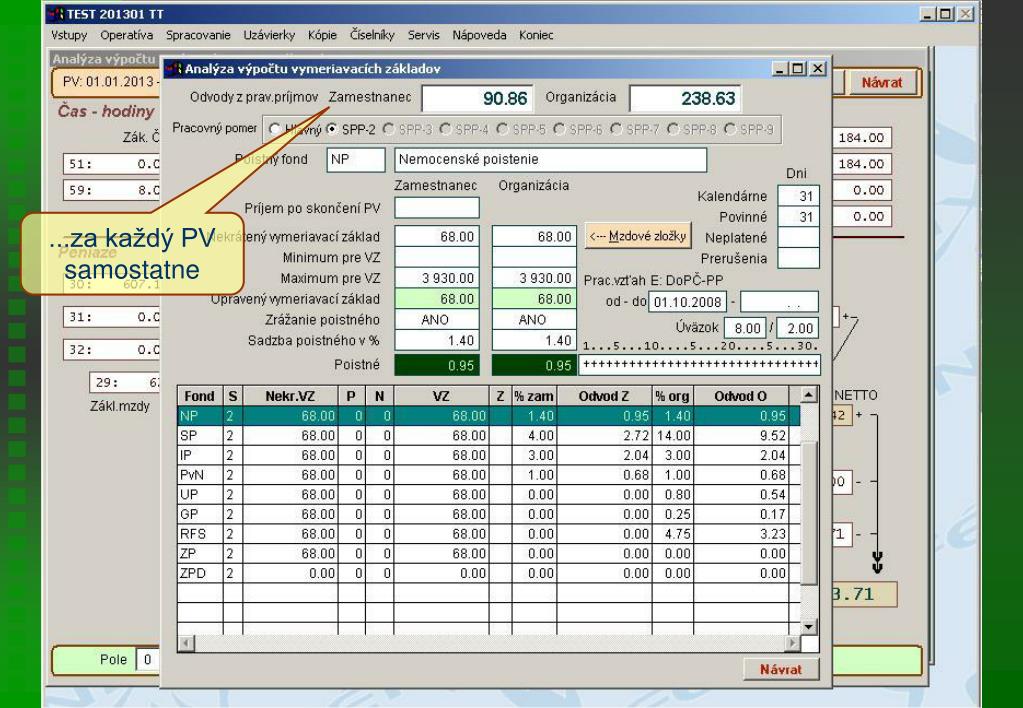The width and height of the screenshot is (1023, 708).
Task: Click the empty end date field
Action: (779, 302)
